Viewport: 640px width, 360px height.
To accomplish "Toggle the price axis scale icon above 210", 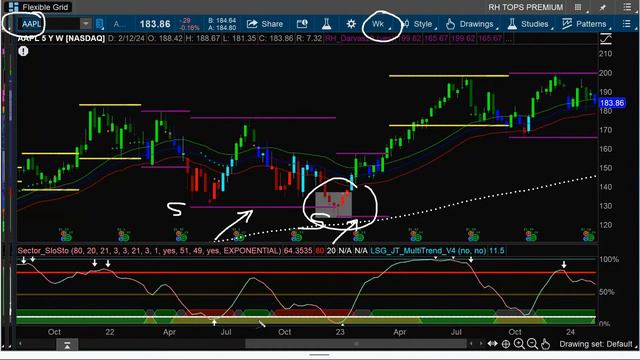I will click(606, 39).
